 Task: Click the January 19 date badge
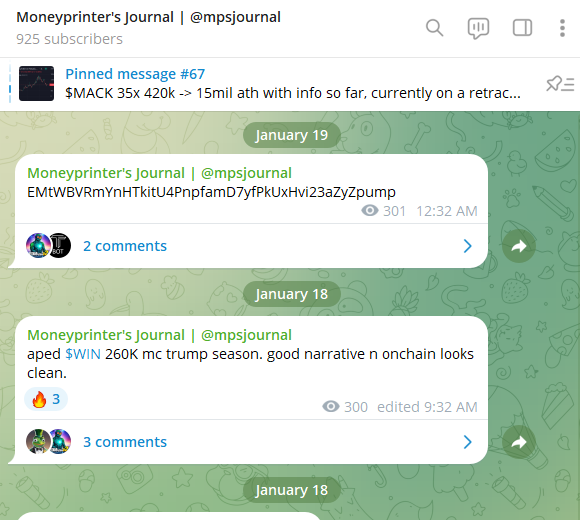click(291, 135)
